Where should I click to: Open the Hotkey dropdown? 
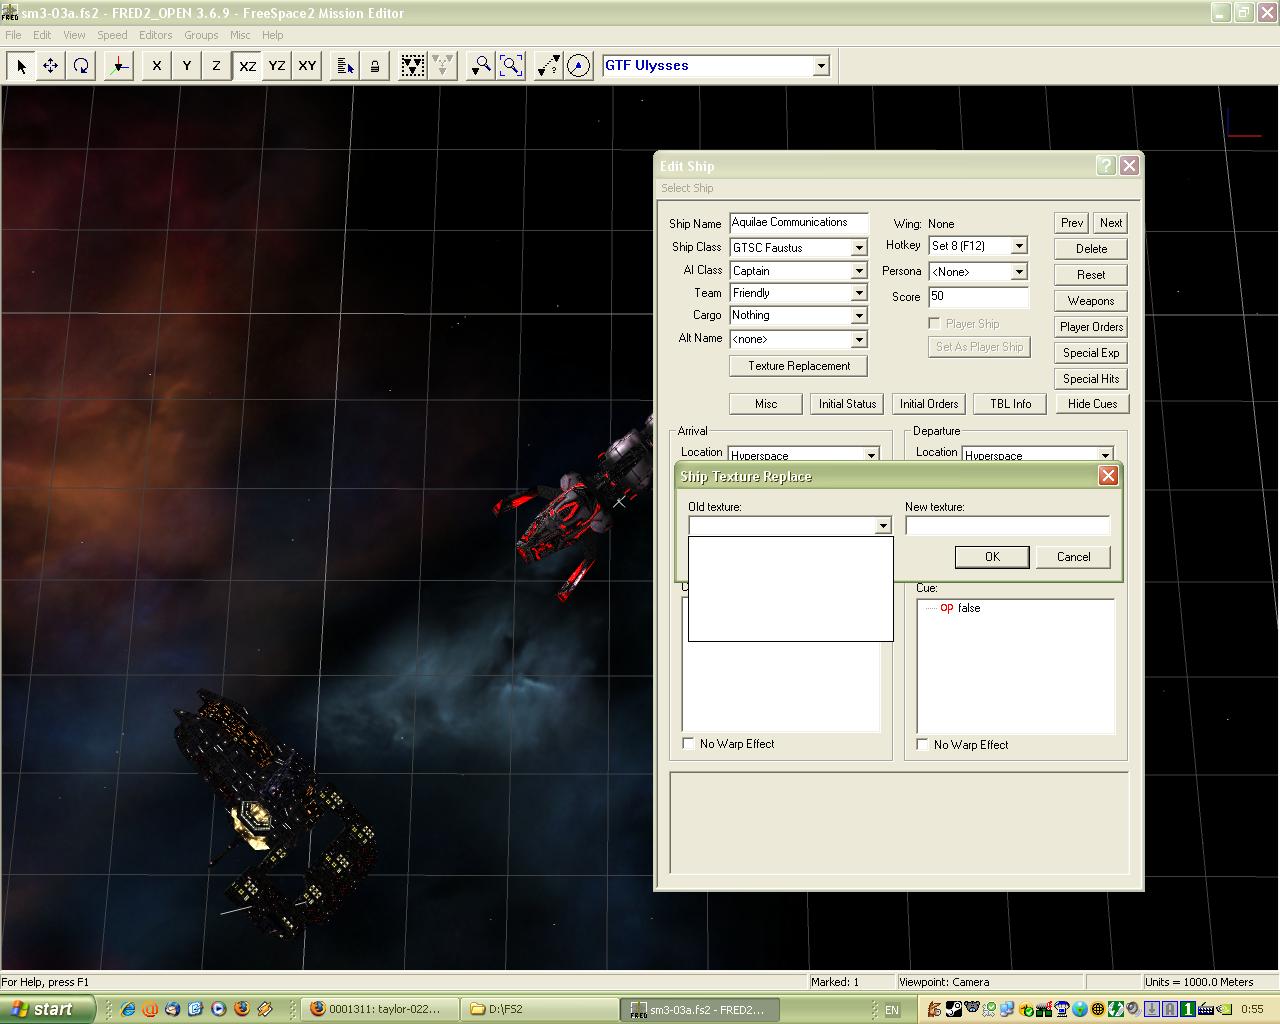[x=1019, y=246]
